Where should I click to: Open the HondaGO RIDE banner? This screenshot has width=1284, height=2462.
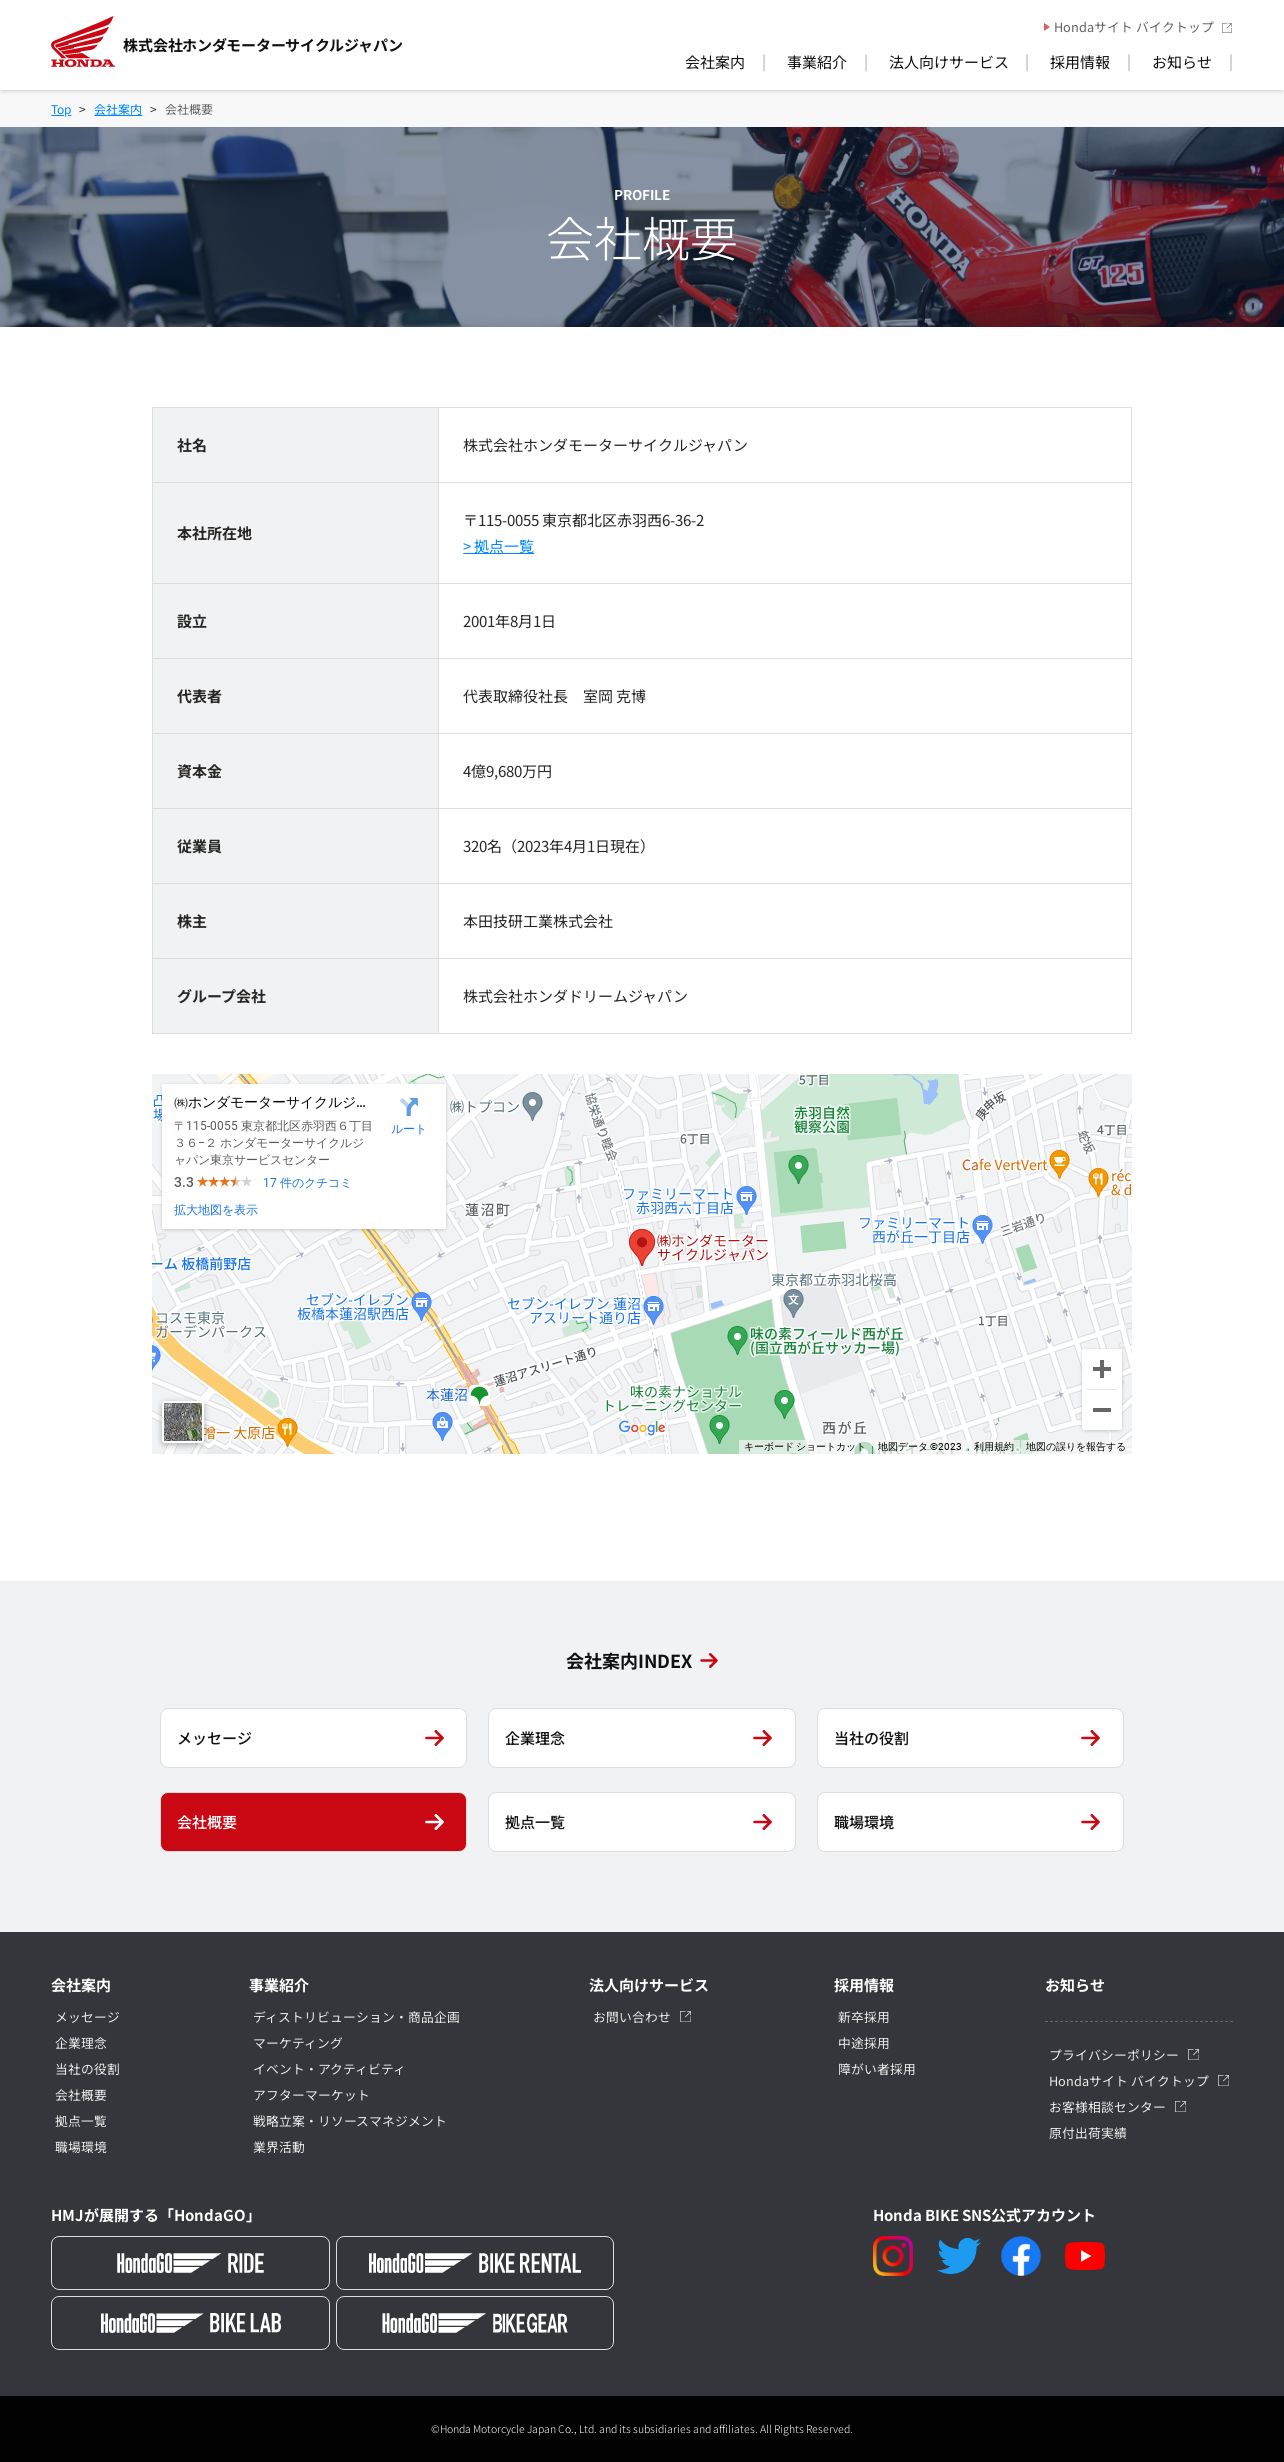[190, 2263]
